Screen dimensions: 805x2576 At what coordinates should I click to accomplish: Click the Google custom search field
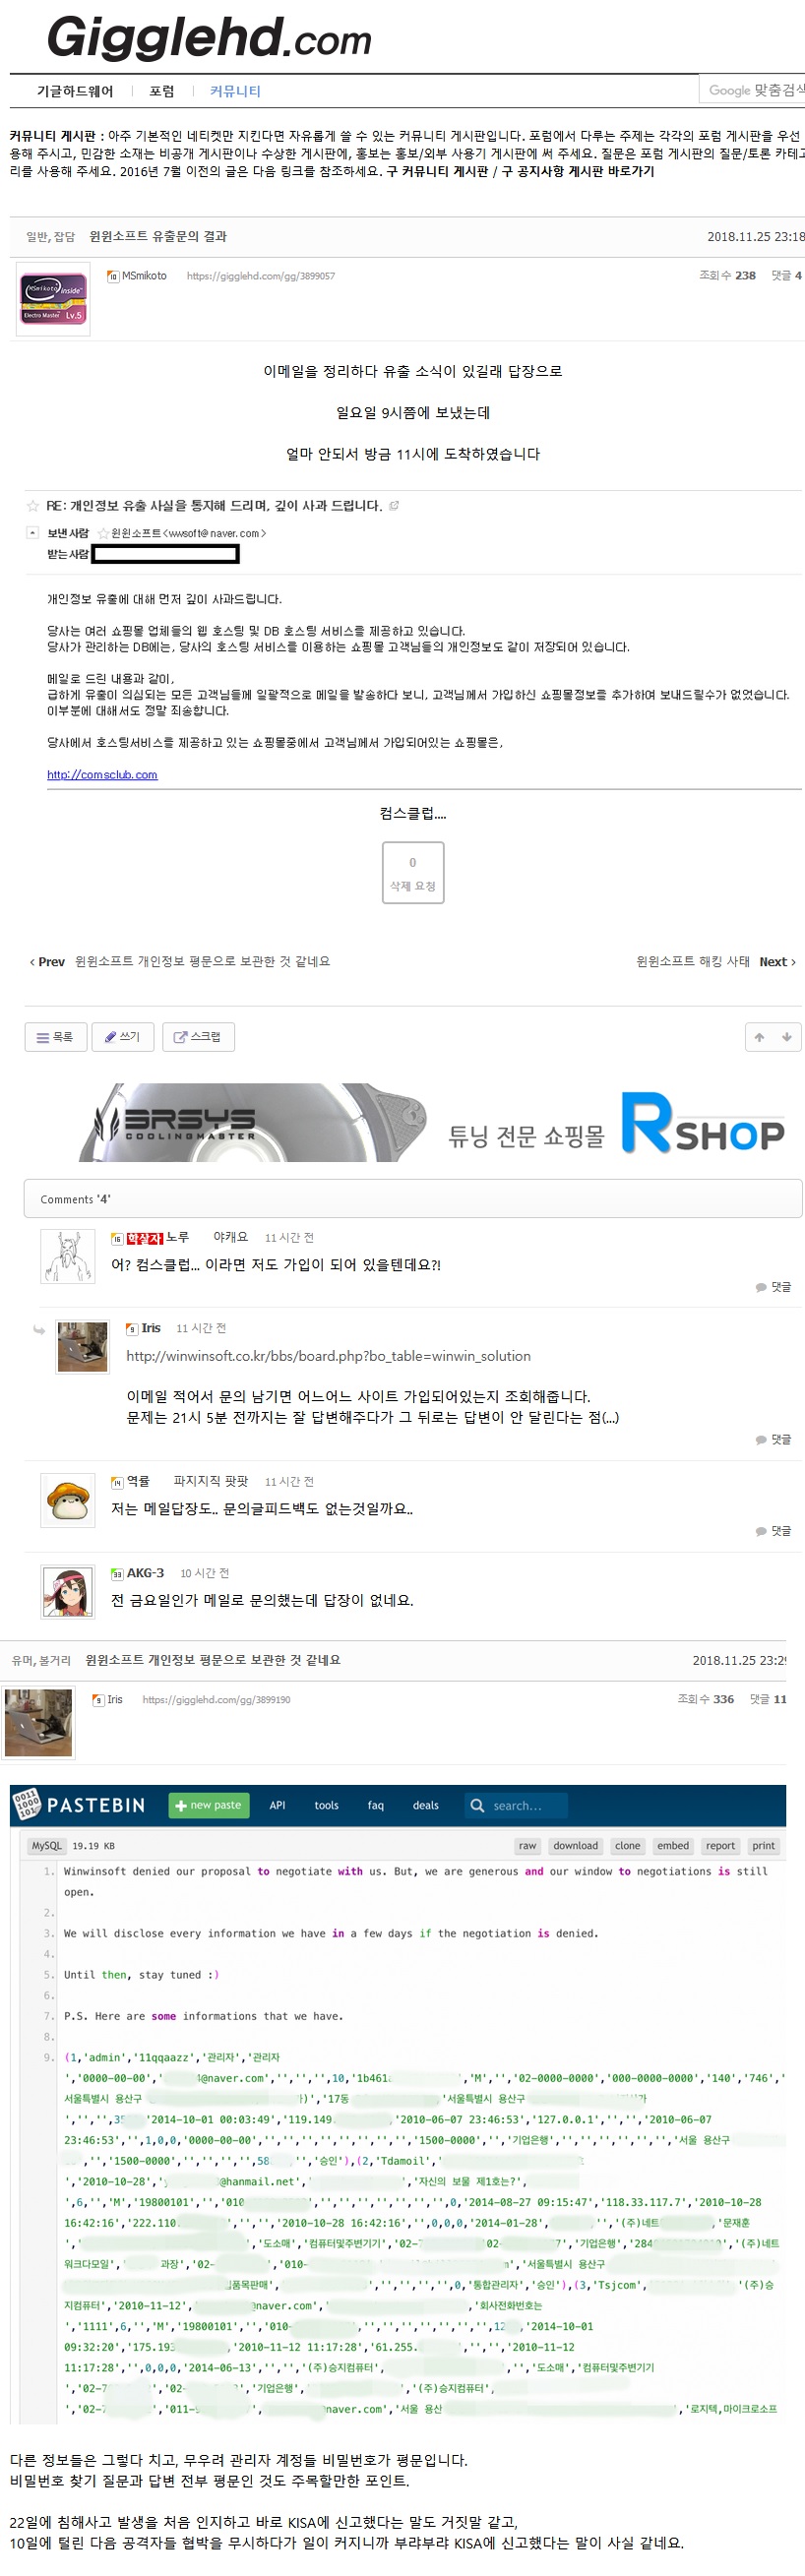click(752, 90)
